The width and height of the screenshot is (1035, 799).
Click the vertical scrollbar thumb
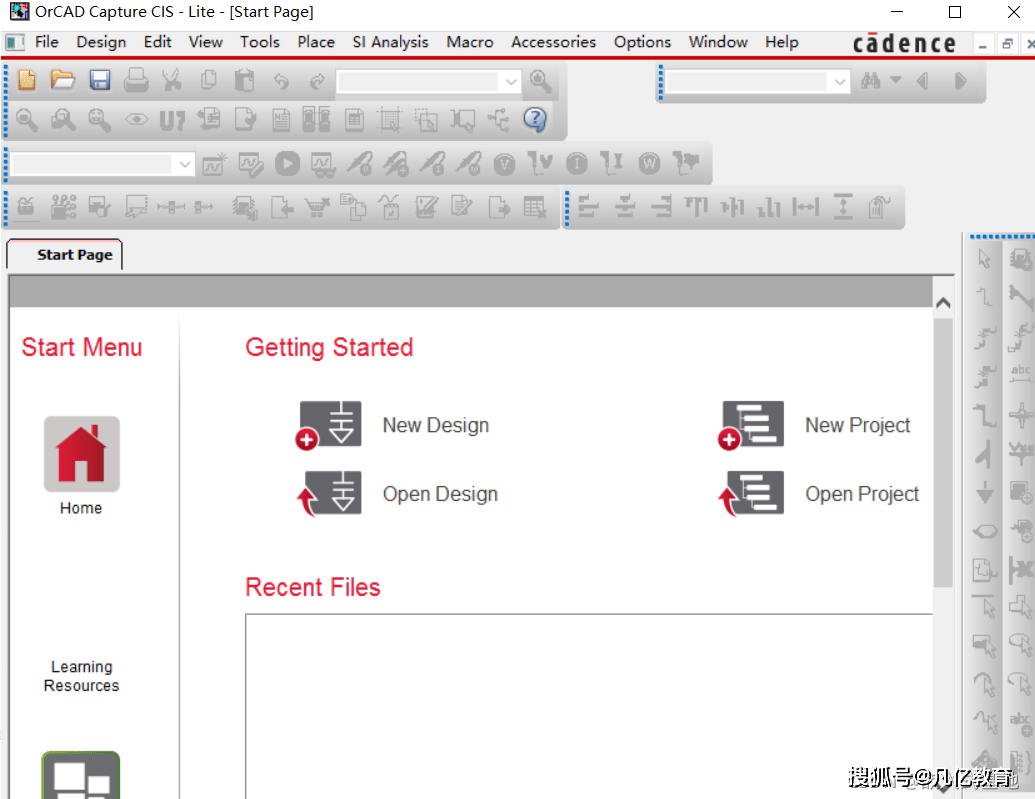click(x=943, y=452)
